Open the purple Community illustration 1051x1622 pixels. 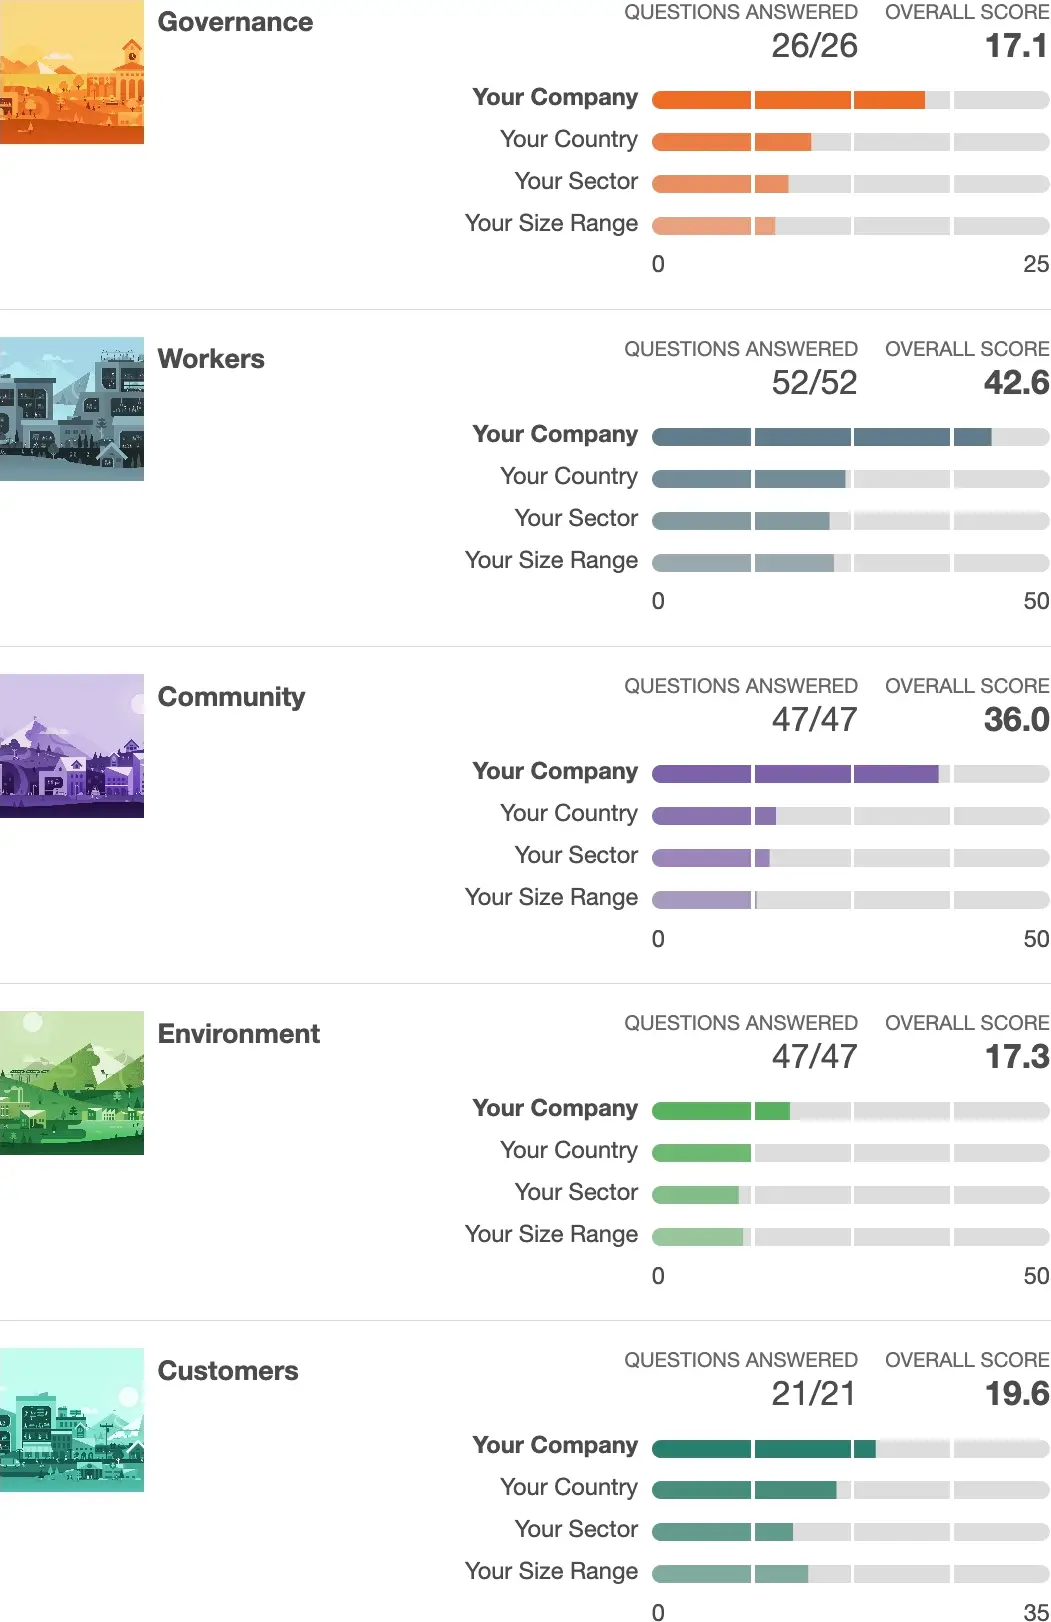point(72,746)
